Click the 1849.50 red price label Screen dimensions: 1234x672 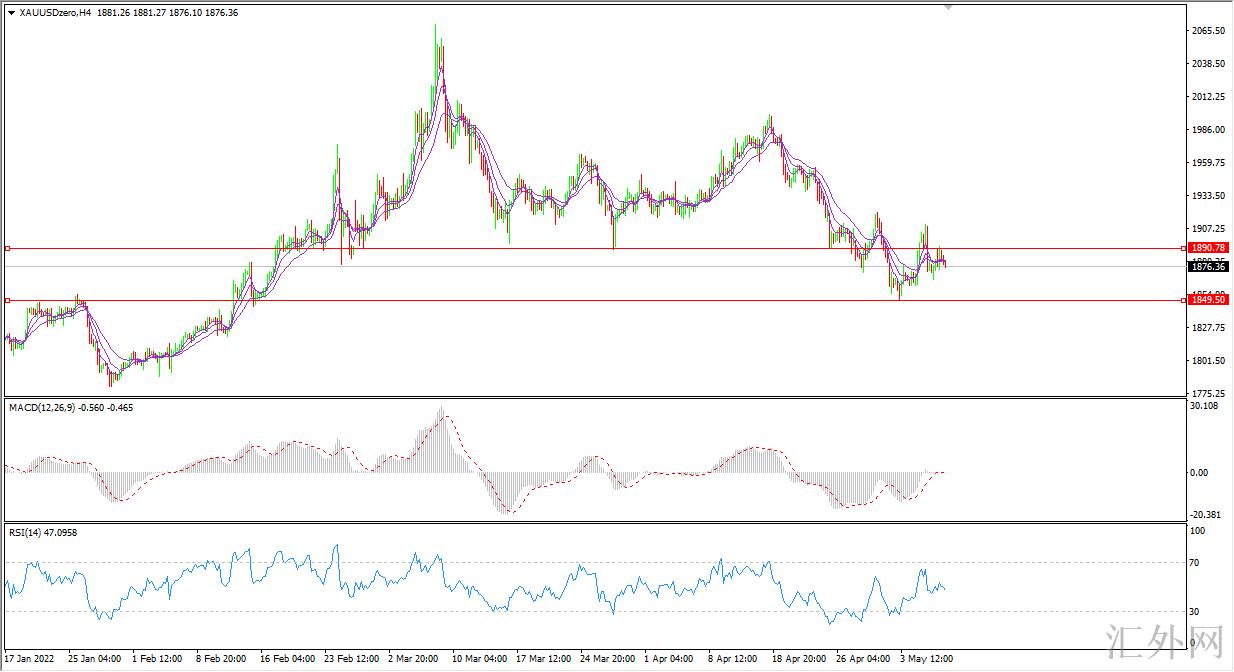[x=1209, y=300]
